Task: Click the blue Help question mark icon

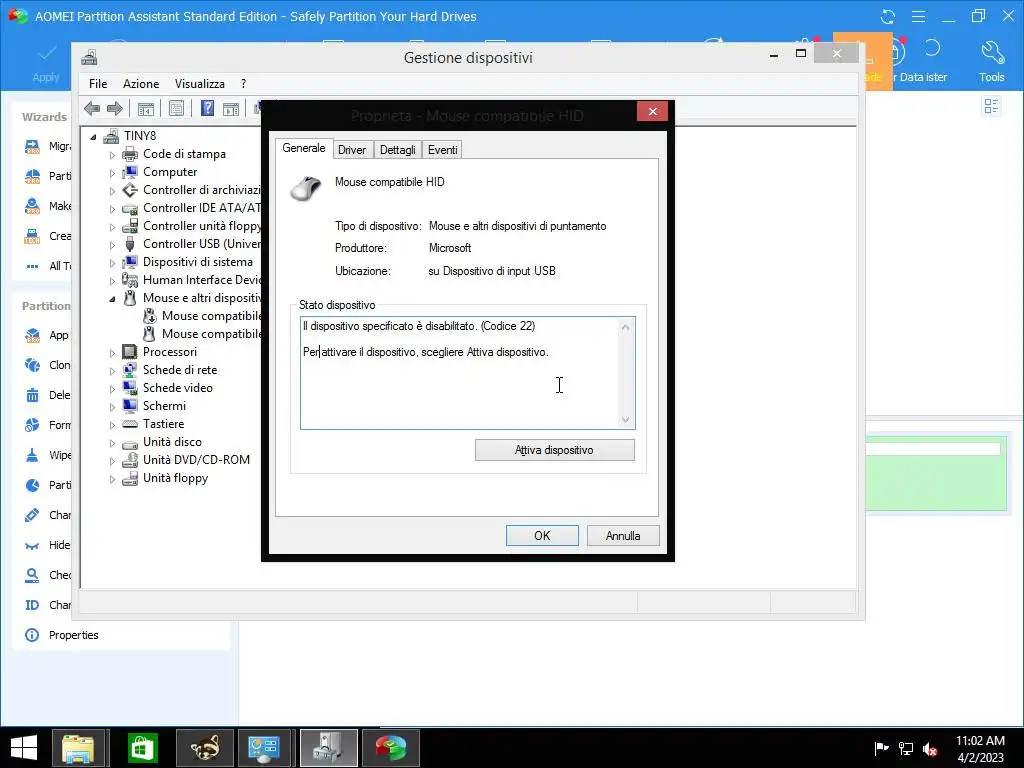Action: tap(207, 108)
